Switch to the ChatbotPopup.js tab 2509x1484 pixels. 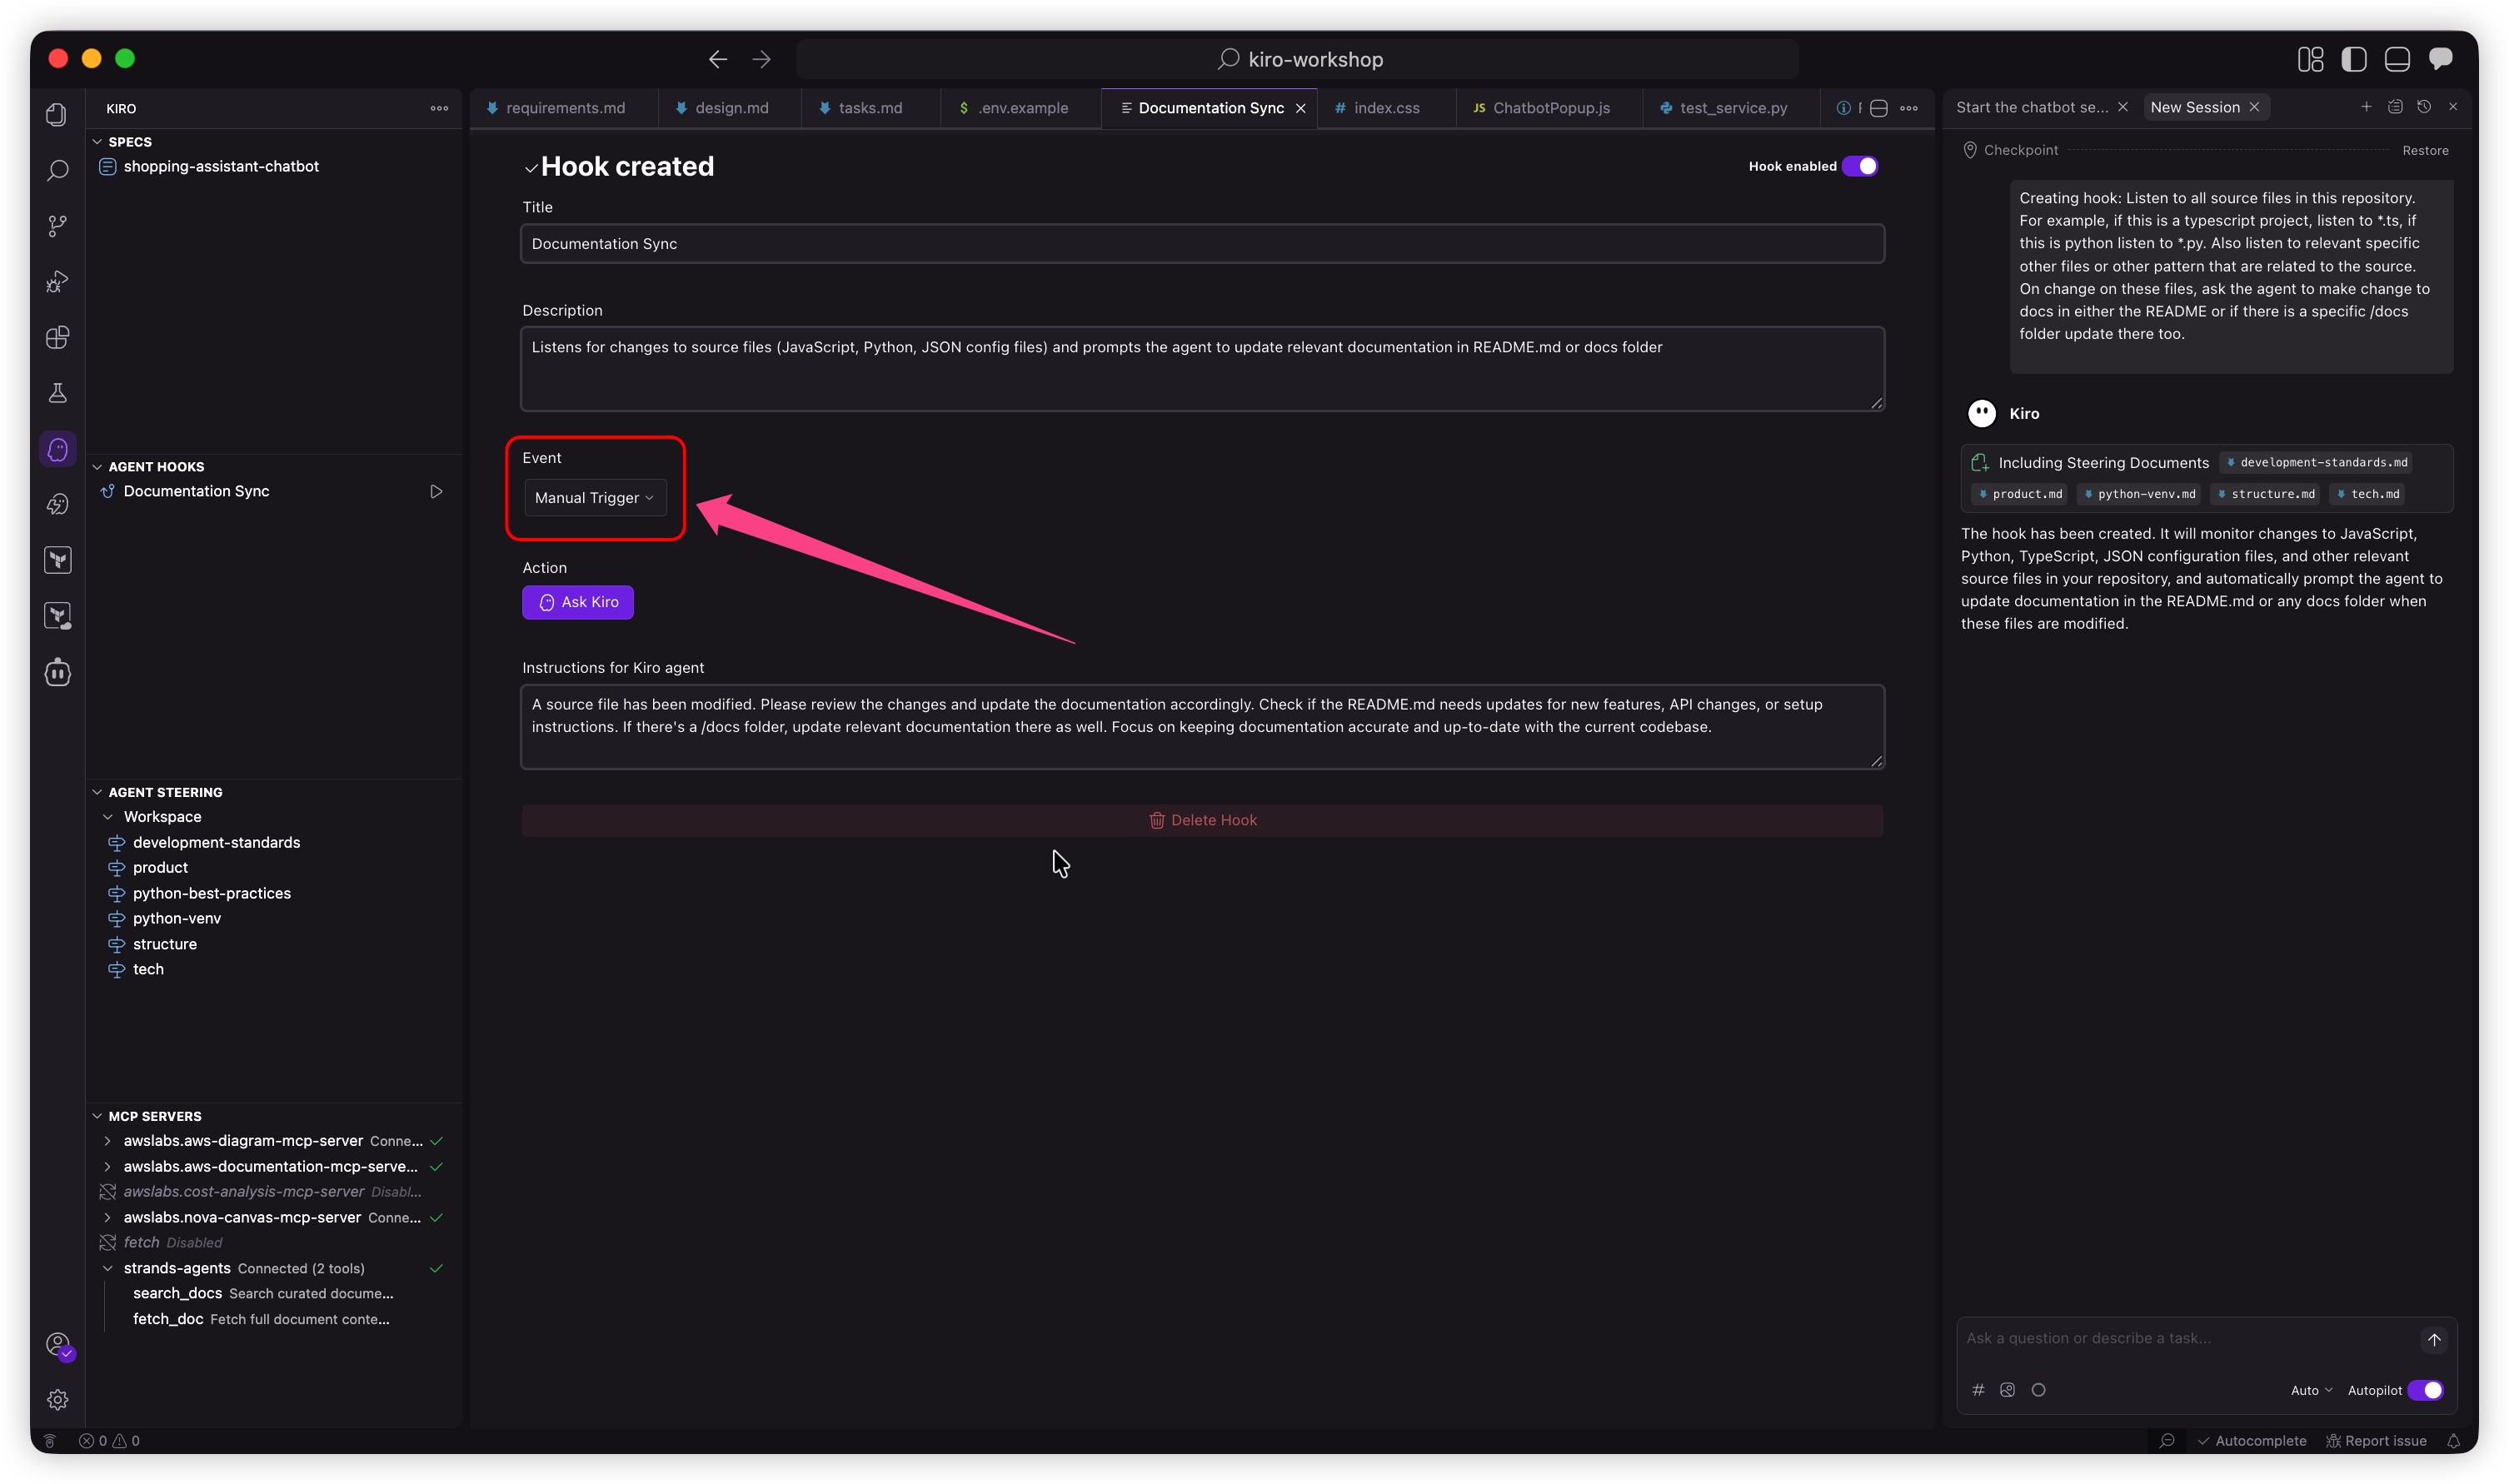(1549, 108)
